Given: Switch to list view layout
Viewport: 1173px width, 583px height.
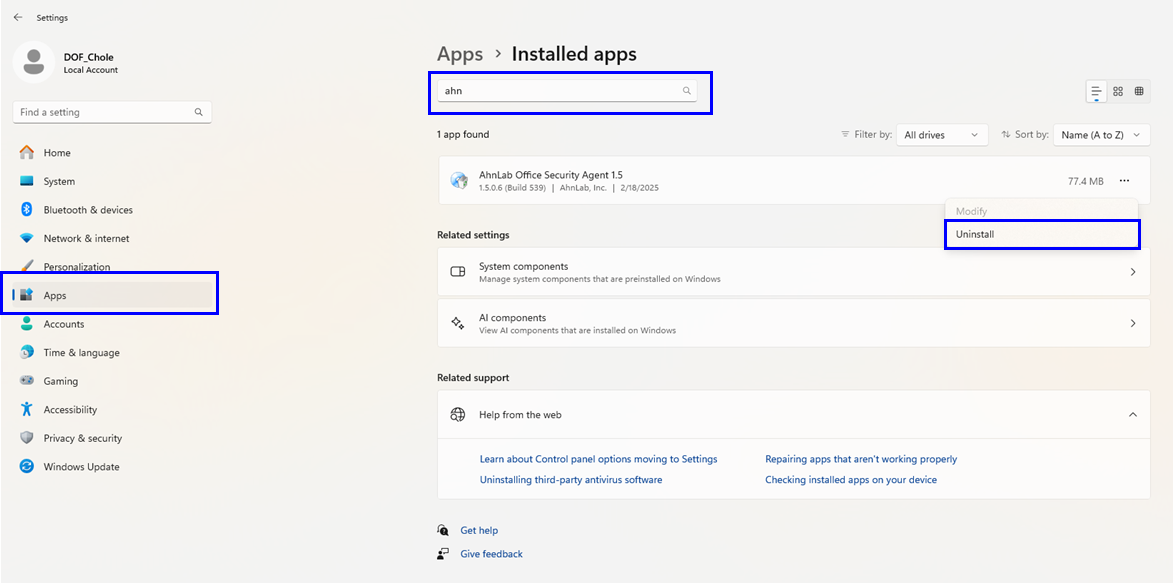Looking at the screenshot, I should (1096, 92).
